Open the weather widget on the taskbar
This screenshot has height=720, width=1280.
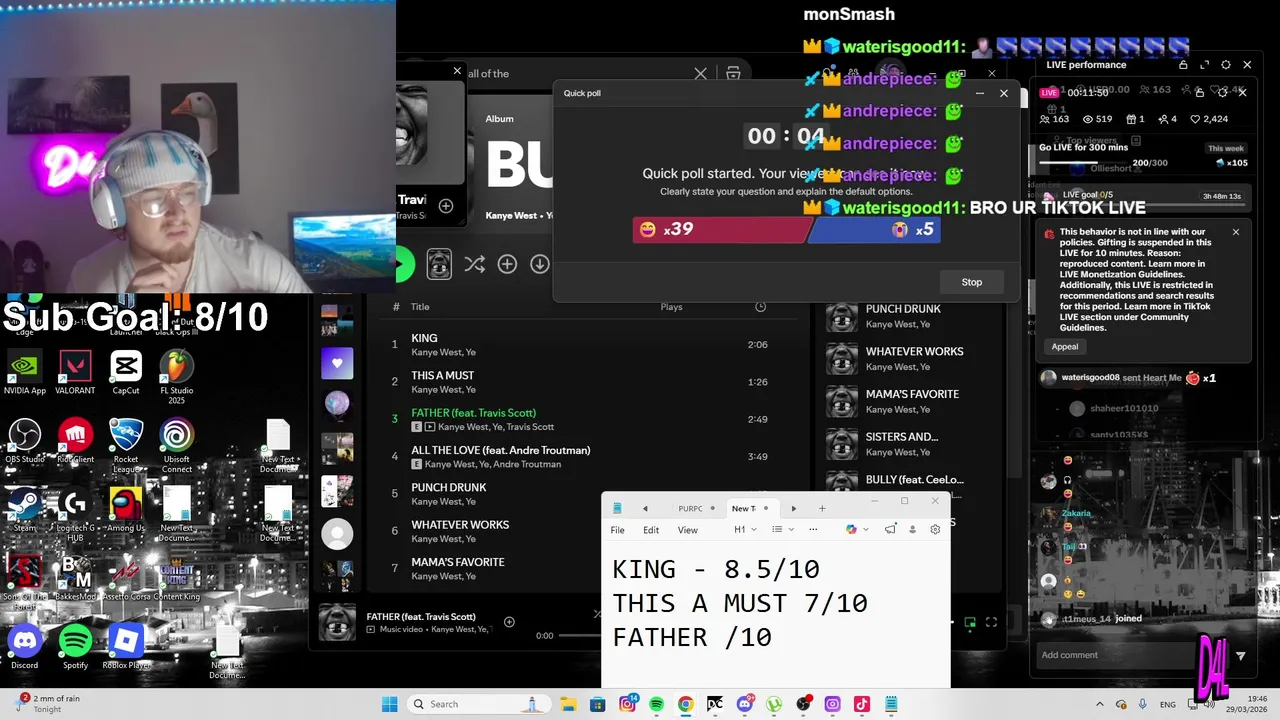pyautogui.click(x=48, y=704)
